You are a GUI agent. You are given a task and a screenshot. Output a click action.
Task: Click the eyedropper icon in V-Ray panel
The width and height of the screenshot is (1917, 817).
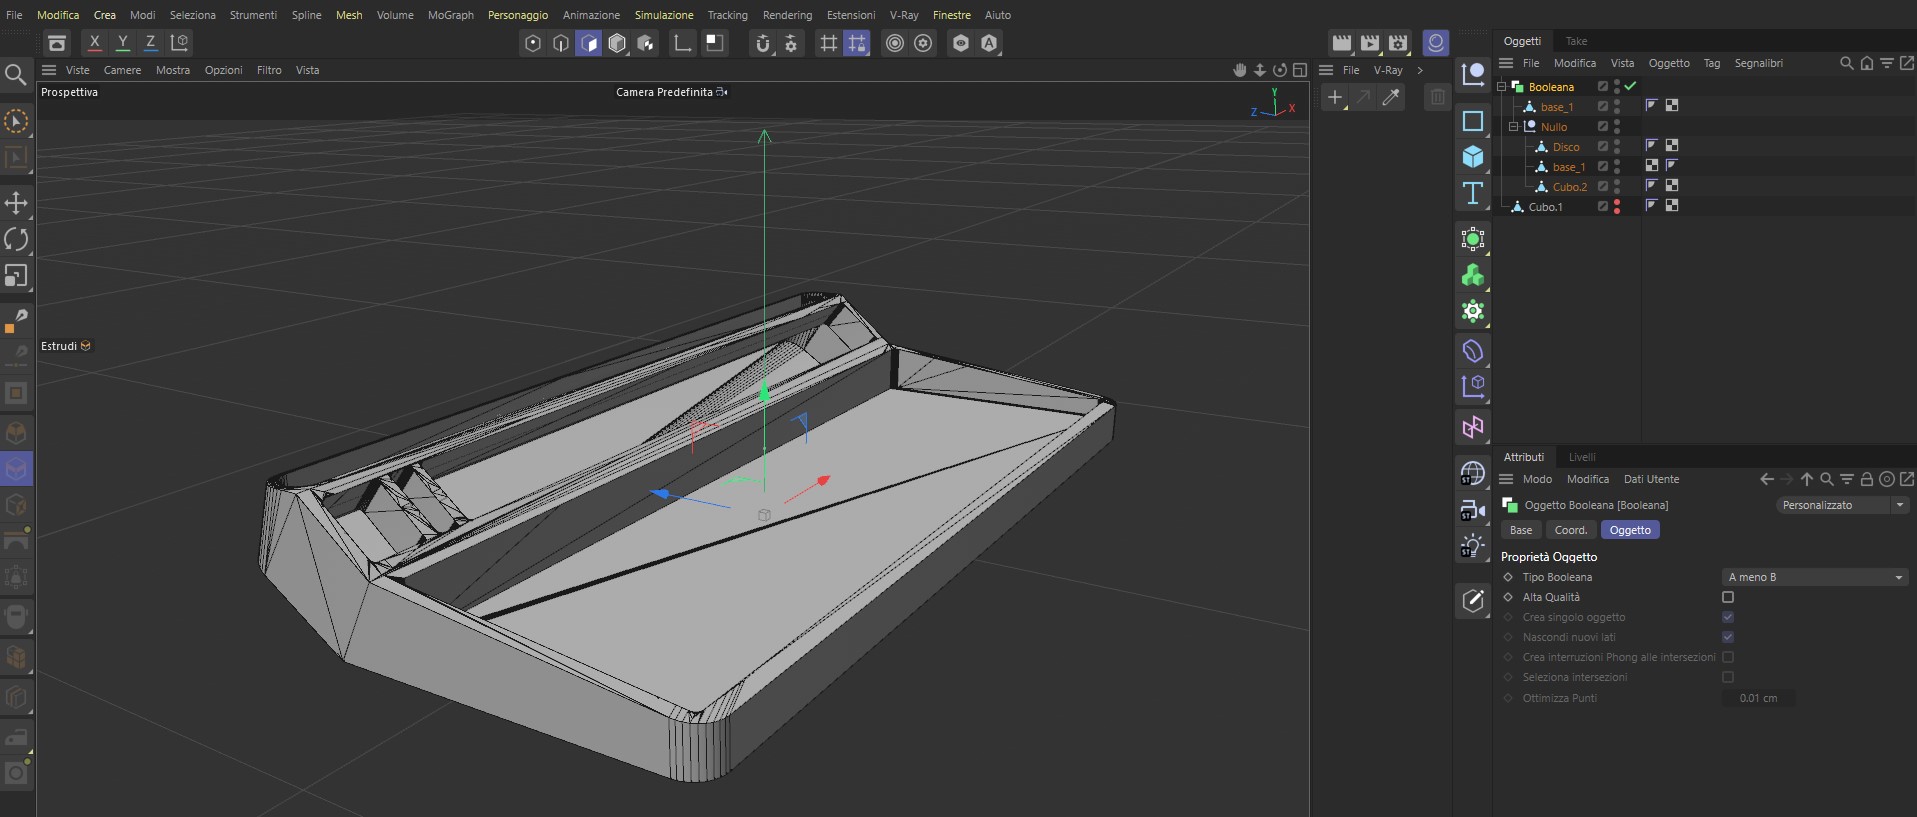[x=1391, y=97]
